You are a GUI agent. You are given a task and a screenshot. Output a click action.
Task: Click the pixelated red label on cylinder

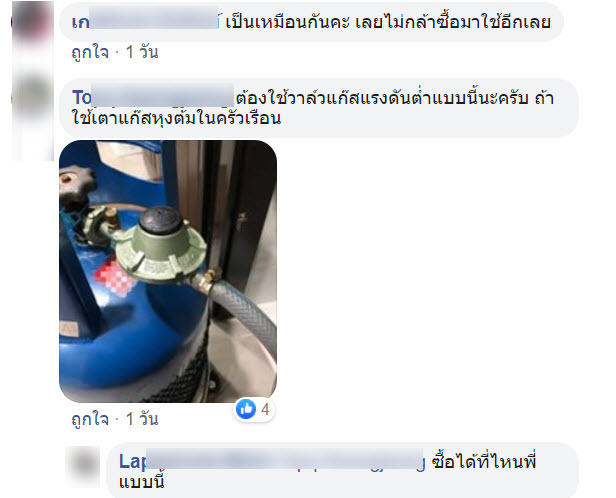pos(115,279)
